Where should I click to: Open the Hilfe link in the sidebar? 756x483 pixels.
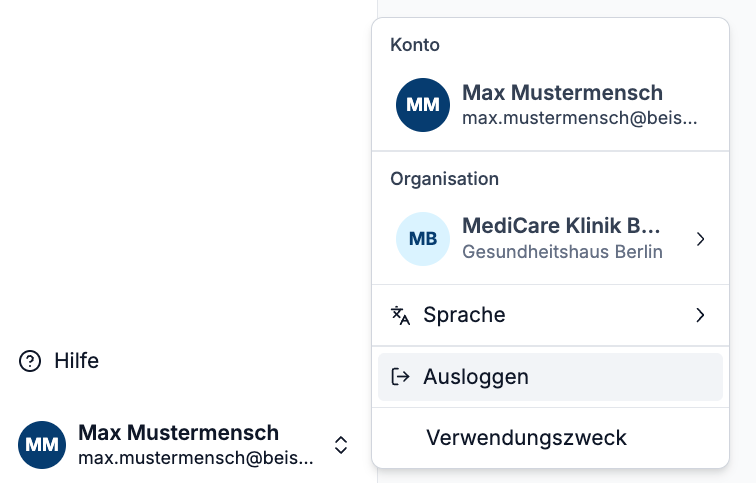tap(76, 361)
